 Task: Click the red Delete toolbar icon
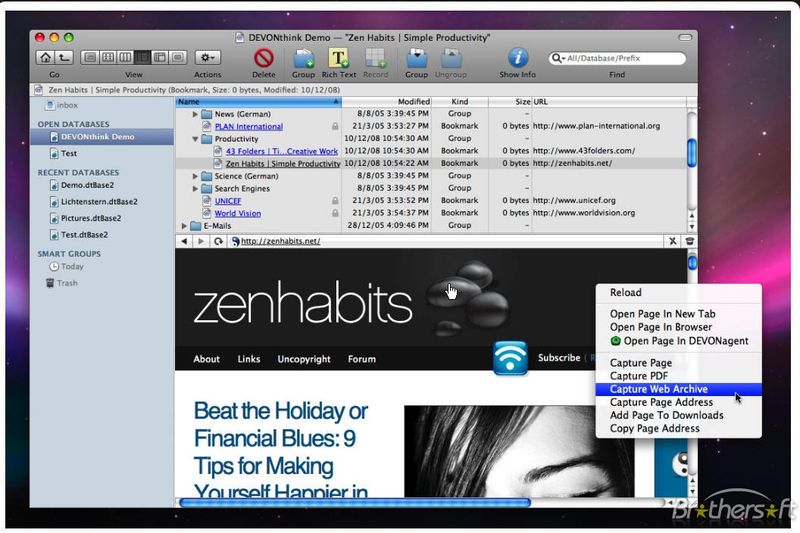point(264,58)
